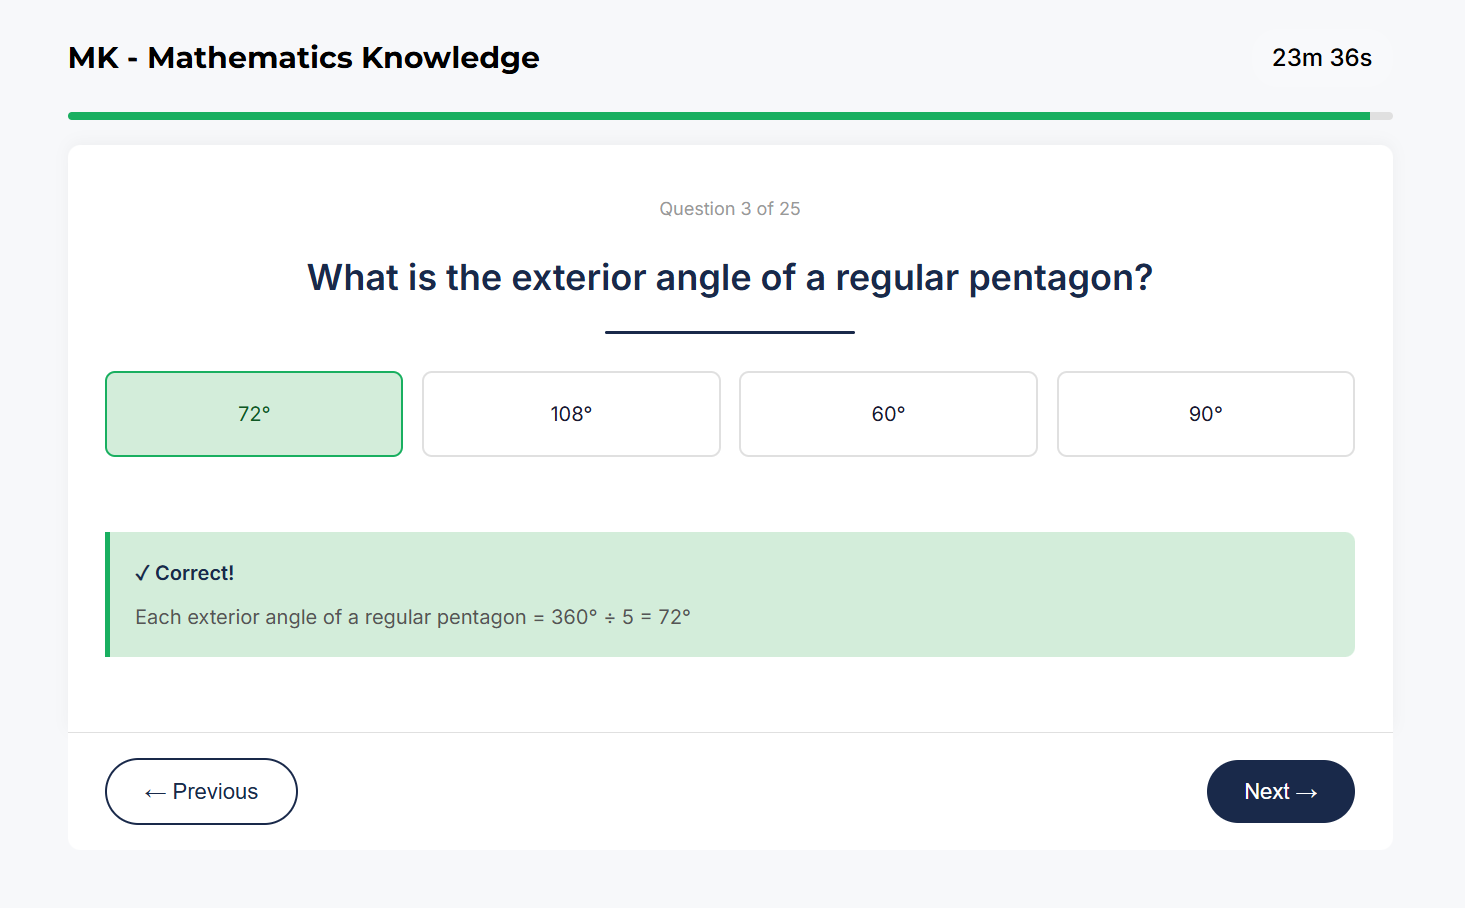Select the 90° answer option
The image size is (1465, 908).
[1204, 413]
